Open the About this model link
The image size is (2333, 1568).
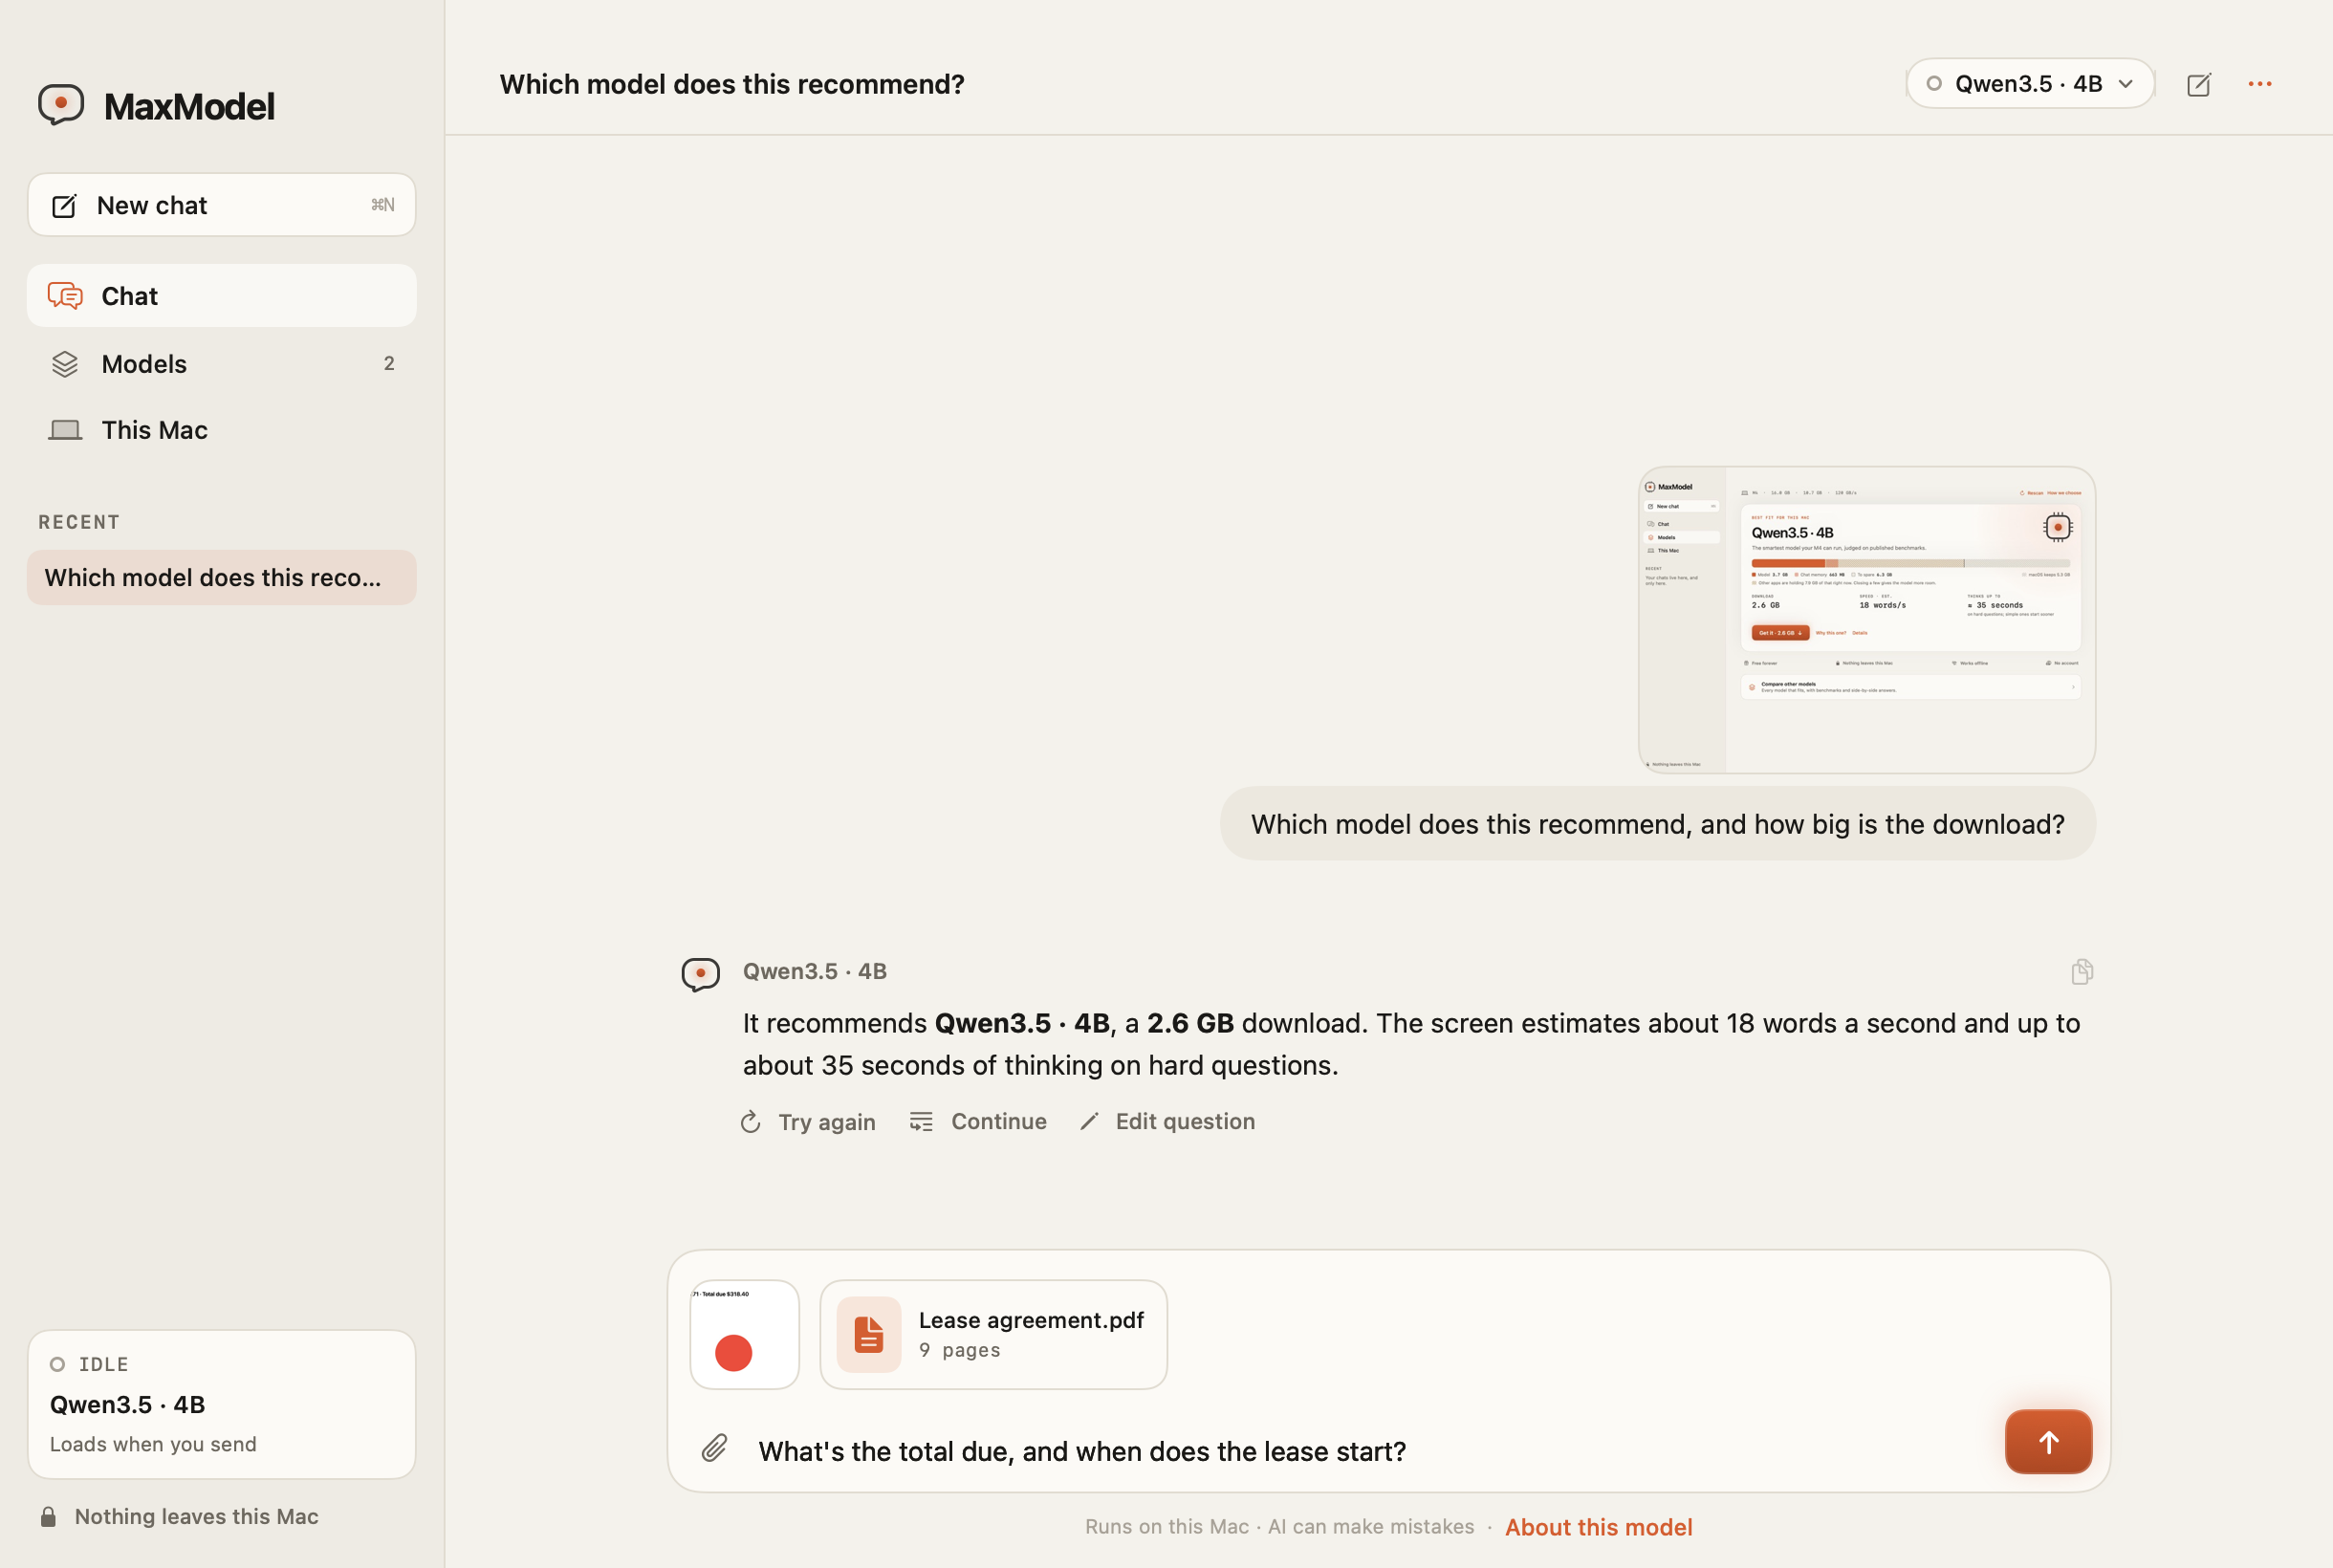pyautogui.click(x=1598, y=1527)
